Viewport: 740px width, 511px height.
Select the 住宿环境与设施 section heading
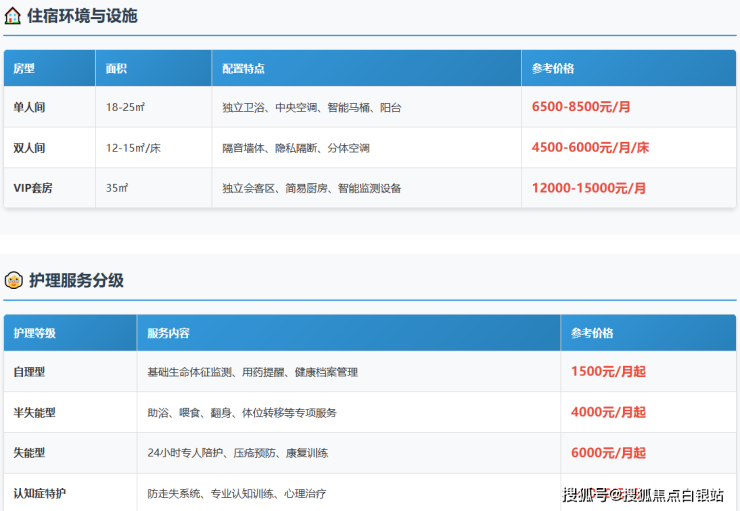pyautogui.click(x=82, y=17)
